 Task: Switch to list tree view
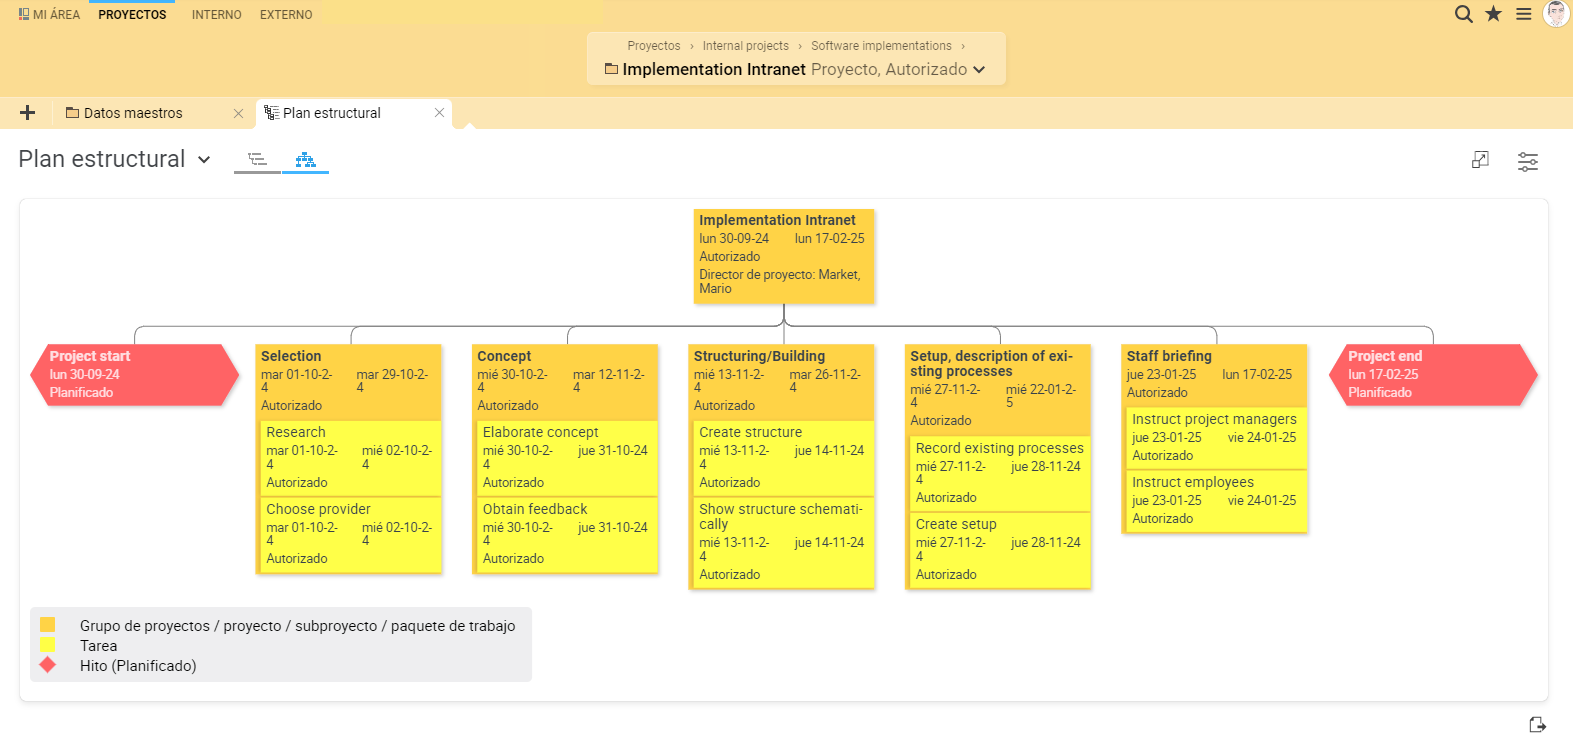pyautogui.click(x=257, y=160)
